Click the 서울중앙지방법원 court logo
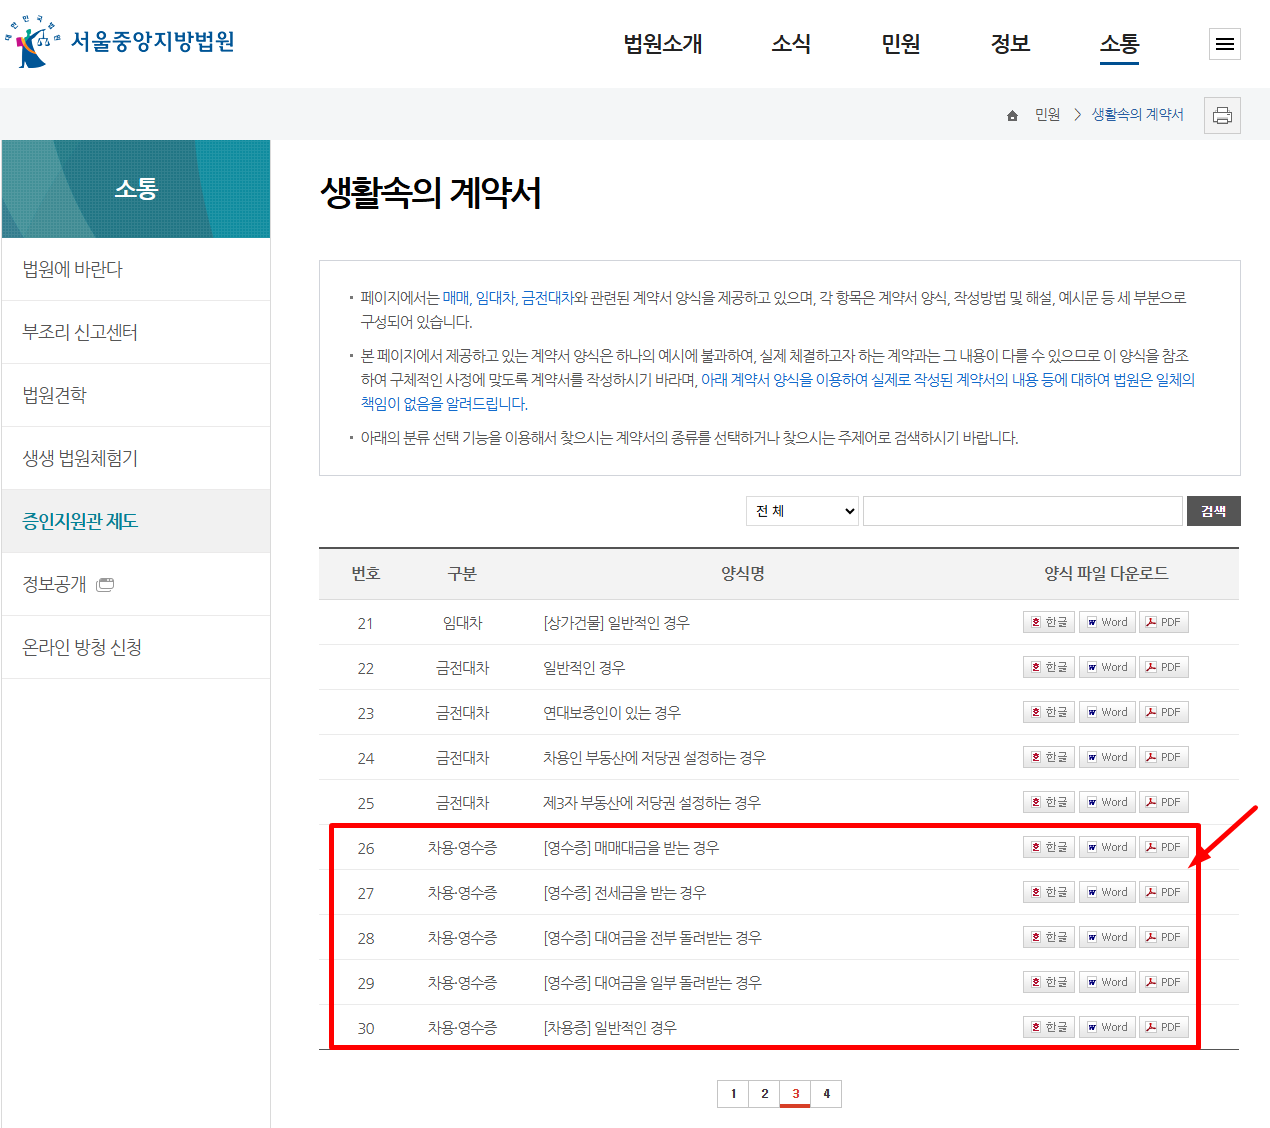This screenshot has width=1270, height=1128. [120, 44]
